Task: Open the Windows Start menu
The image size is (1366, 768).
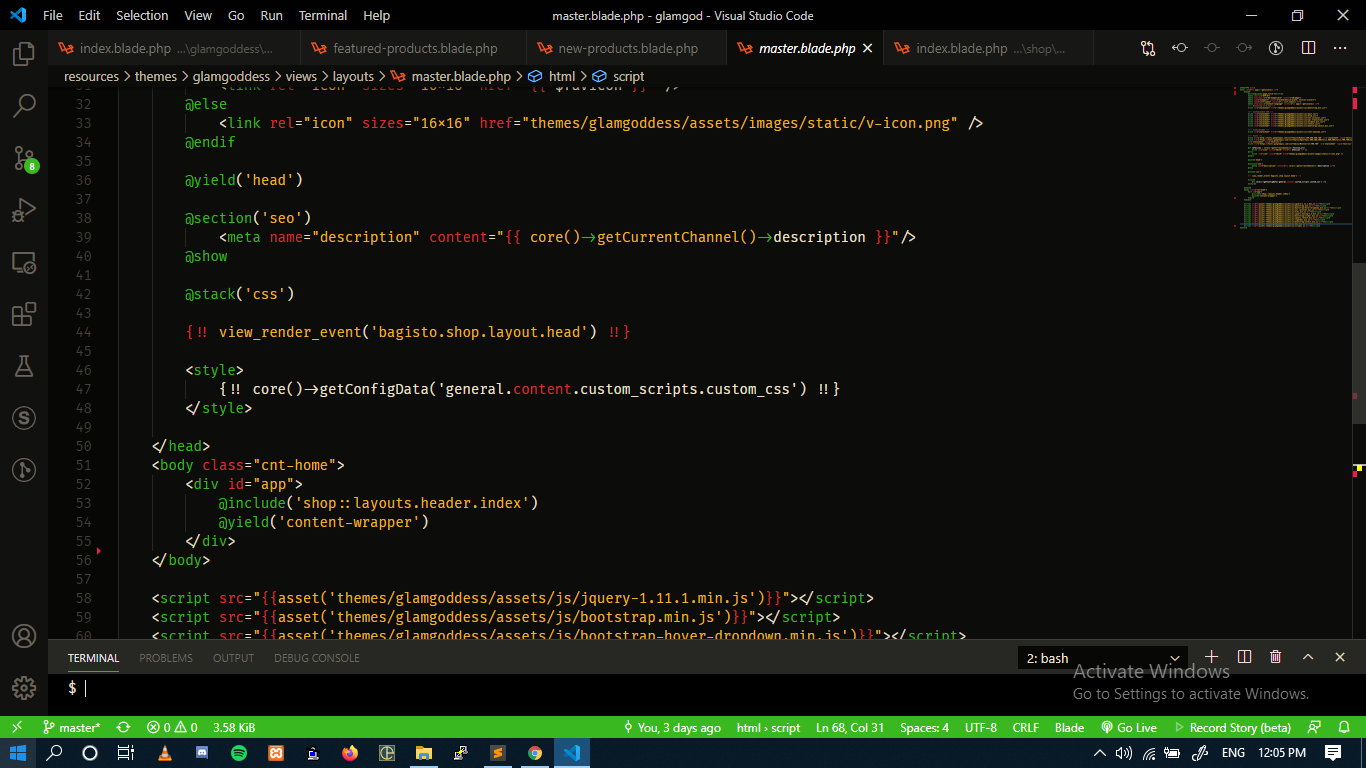Action: pyautogui.click(x=18, y=753)
